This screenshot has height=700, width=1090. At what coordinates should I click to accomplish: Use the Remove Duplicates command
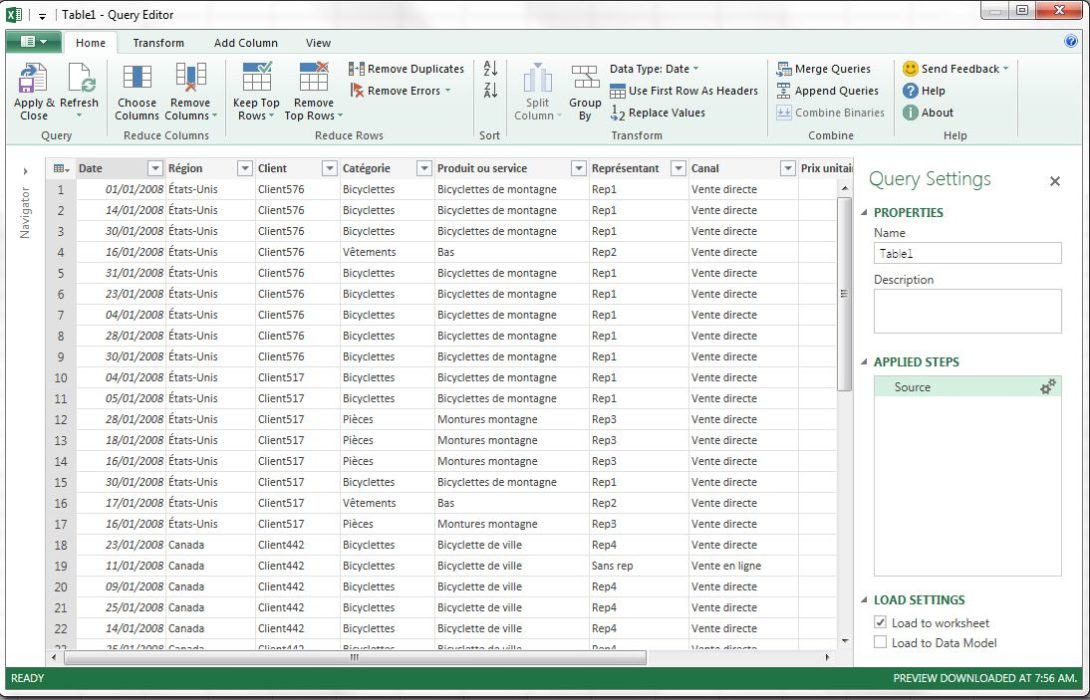[x=404, y=68]
